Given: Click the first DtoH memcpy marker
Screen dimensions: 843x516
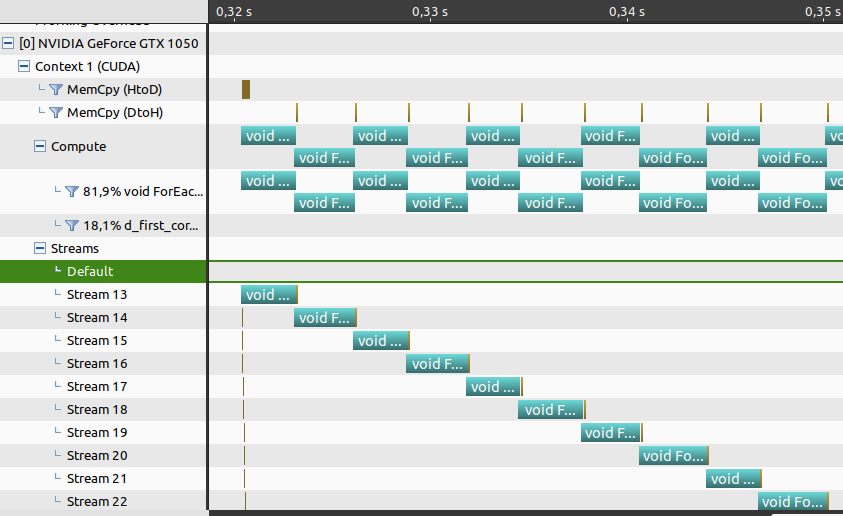Looking at the screenshot, I should (x=297, y=112).
